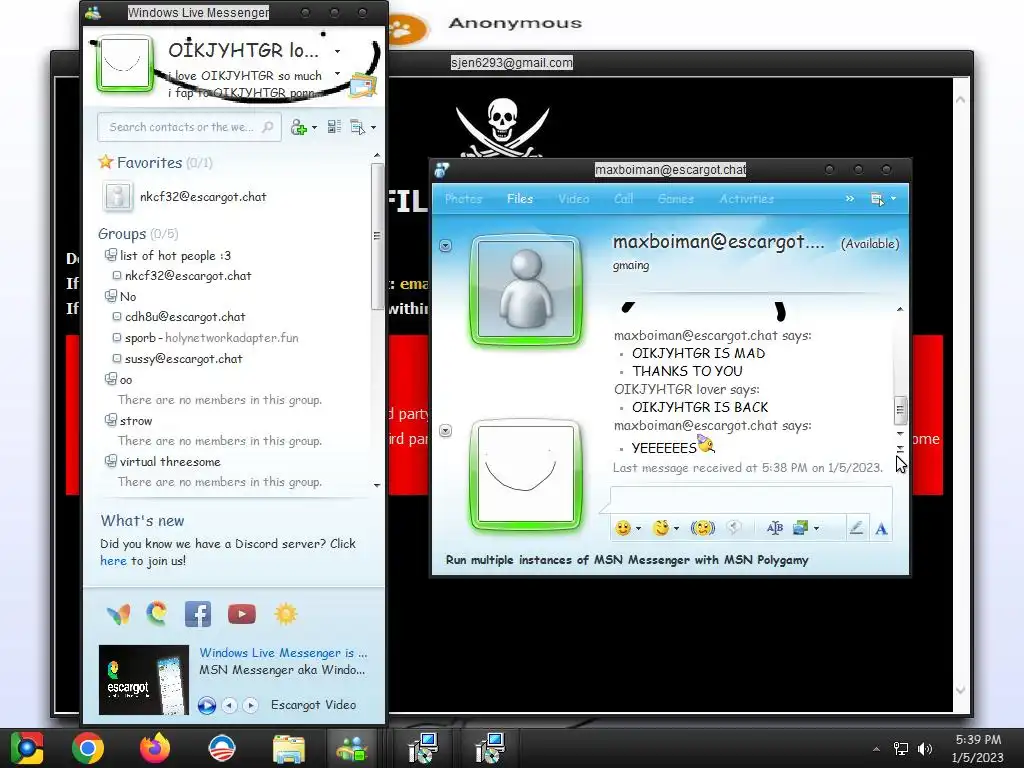Open Activities in the chat toolbar
1024x768 pixels.
click(746, 199)
